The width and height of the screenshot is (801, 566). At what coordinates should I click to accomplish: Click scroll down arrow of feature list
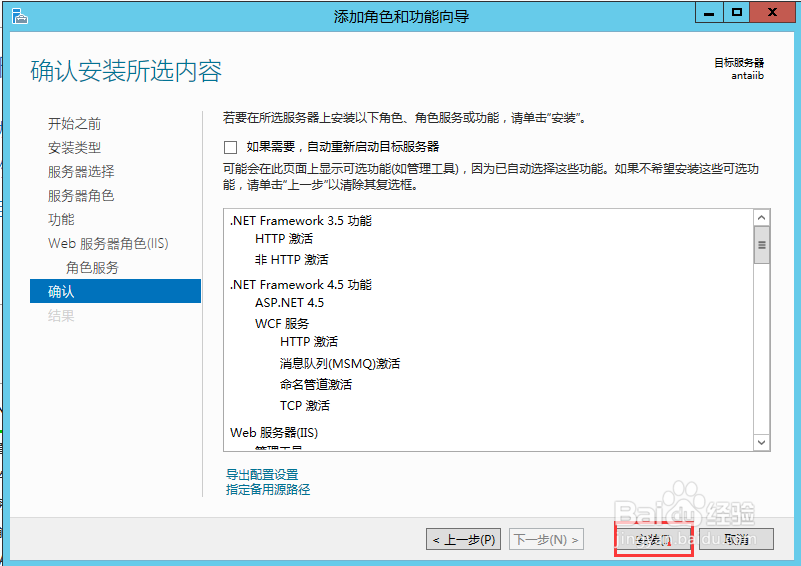point(761,442)
